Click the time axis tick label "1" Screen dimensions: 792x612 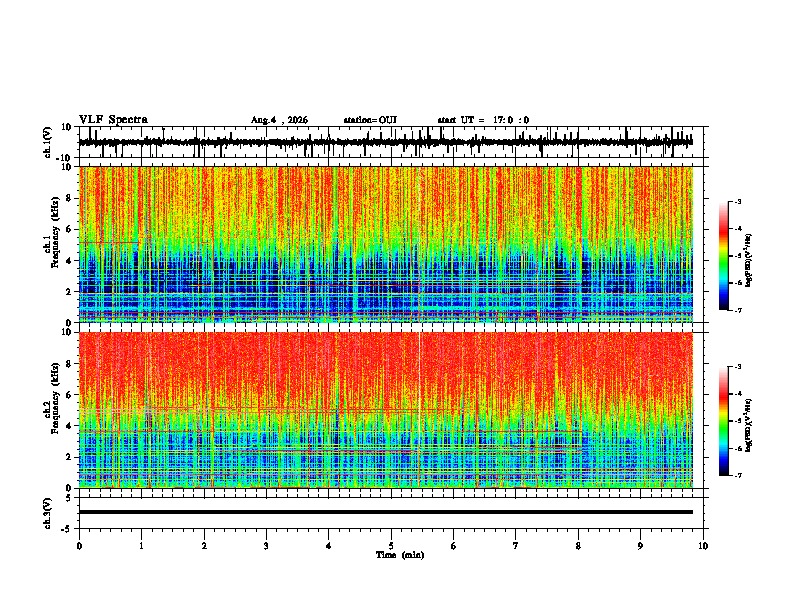pos(141,546)
